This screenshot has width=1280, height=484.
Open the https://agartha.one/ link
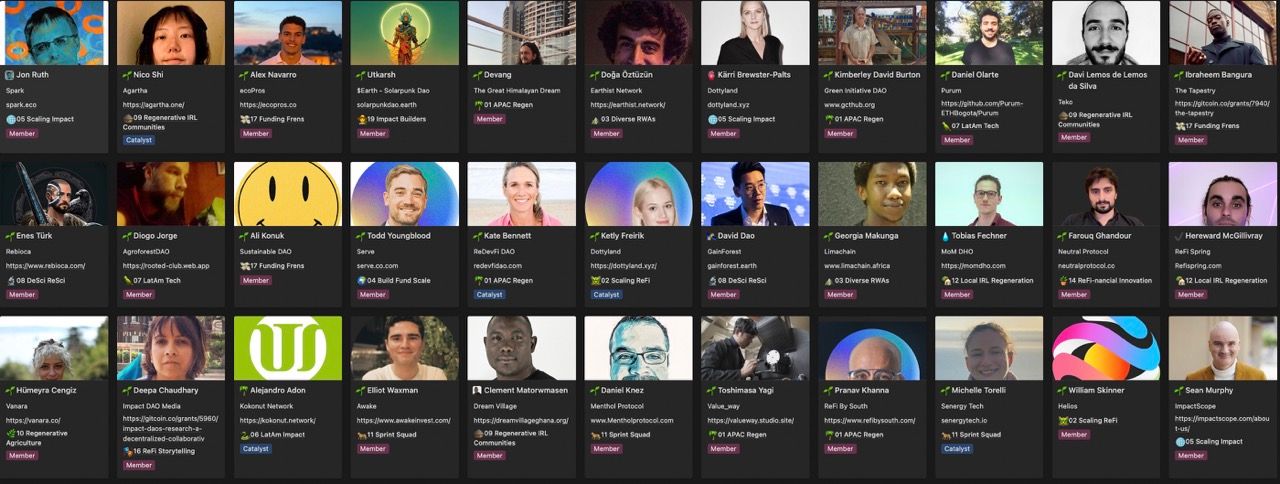tap(153, 104)
